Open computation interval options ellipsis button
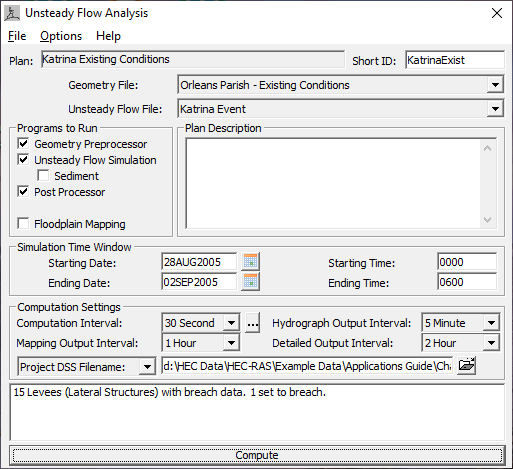Viewport: 513px width, 469px height. click(252, 323)
